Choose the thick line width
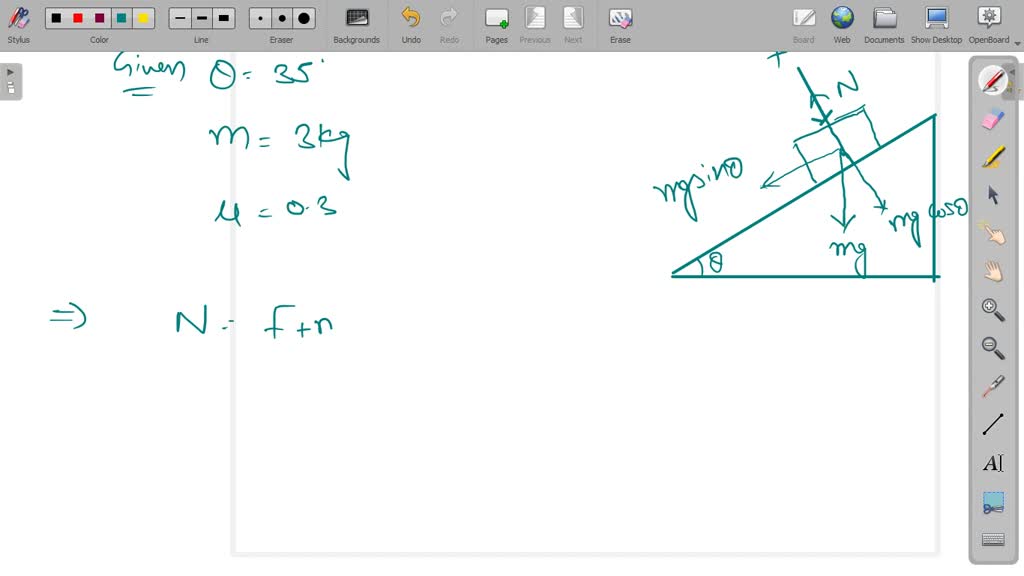Image resolution: width=1024 pixels, height=576 pixels. click(223, 18)
